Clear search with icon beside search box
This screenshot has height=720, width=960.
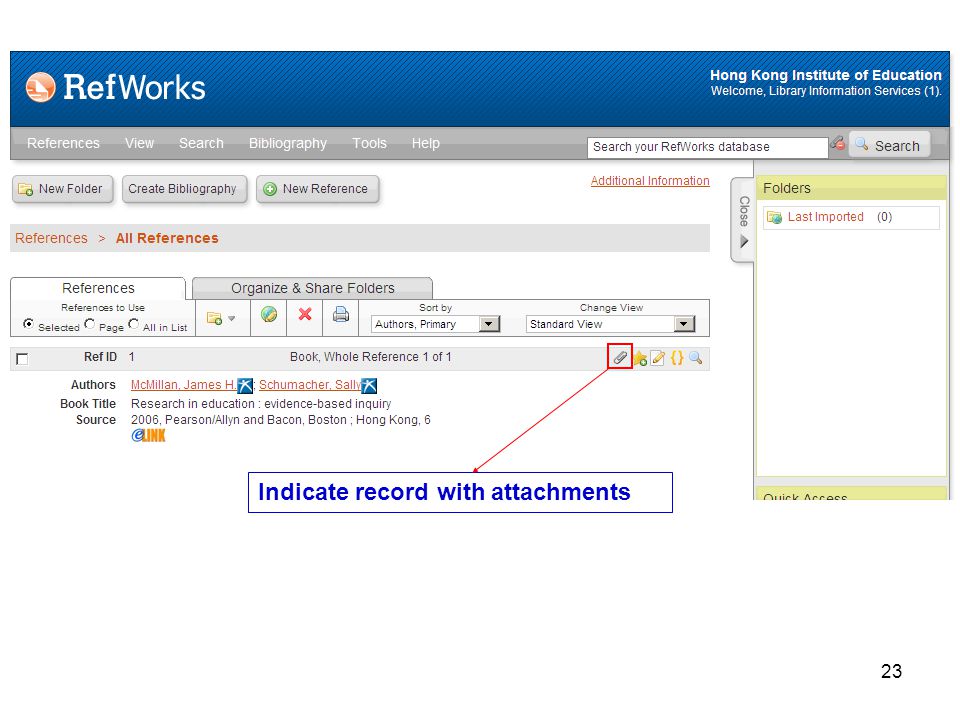pyautogui.click(x=838, y=144)
